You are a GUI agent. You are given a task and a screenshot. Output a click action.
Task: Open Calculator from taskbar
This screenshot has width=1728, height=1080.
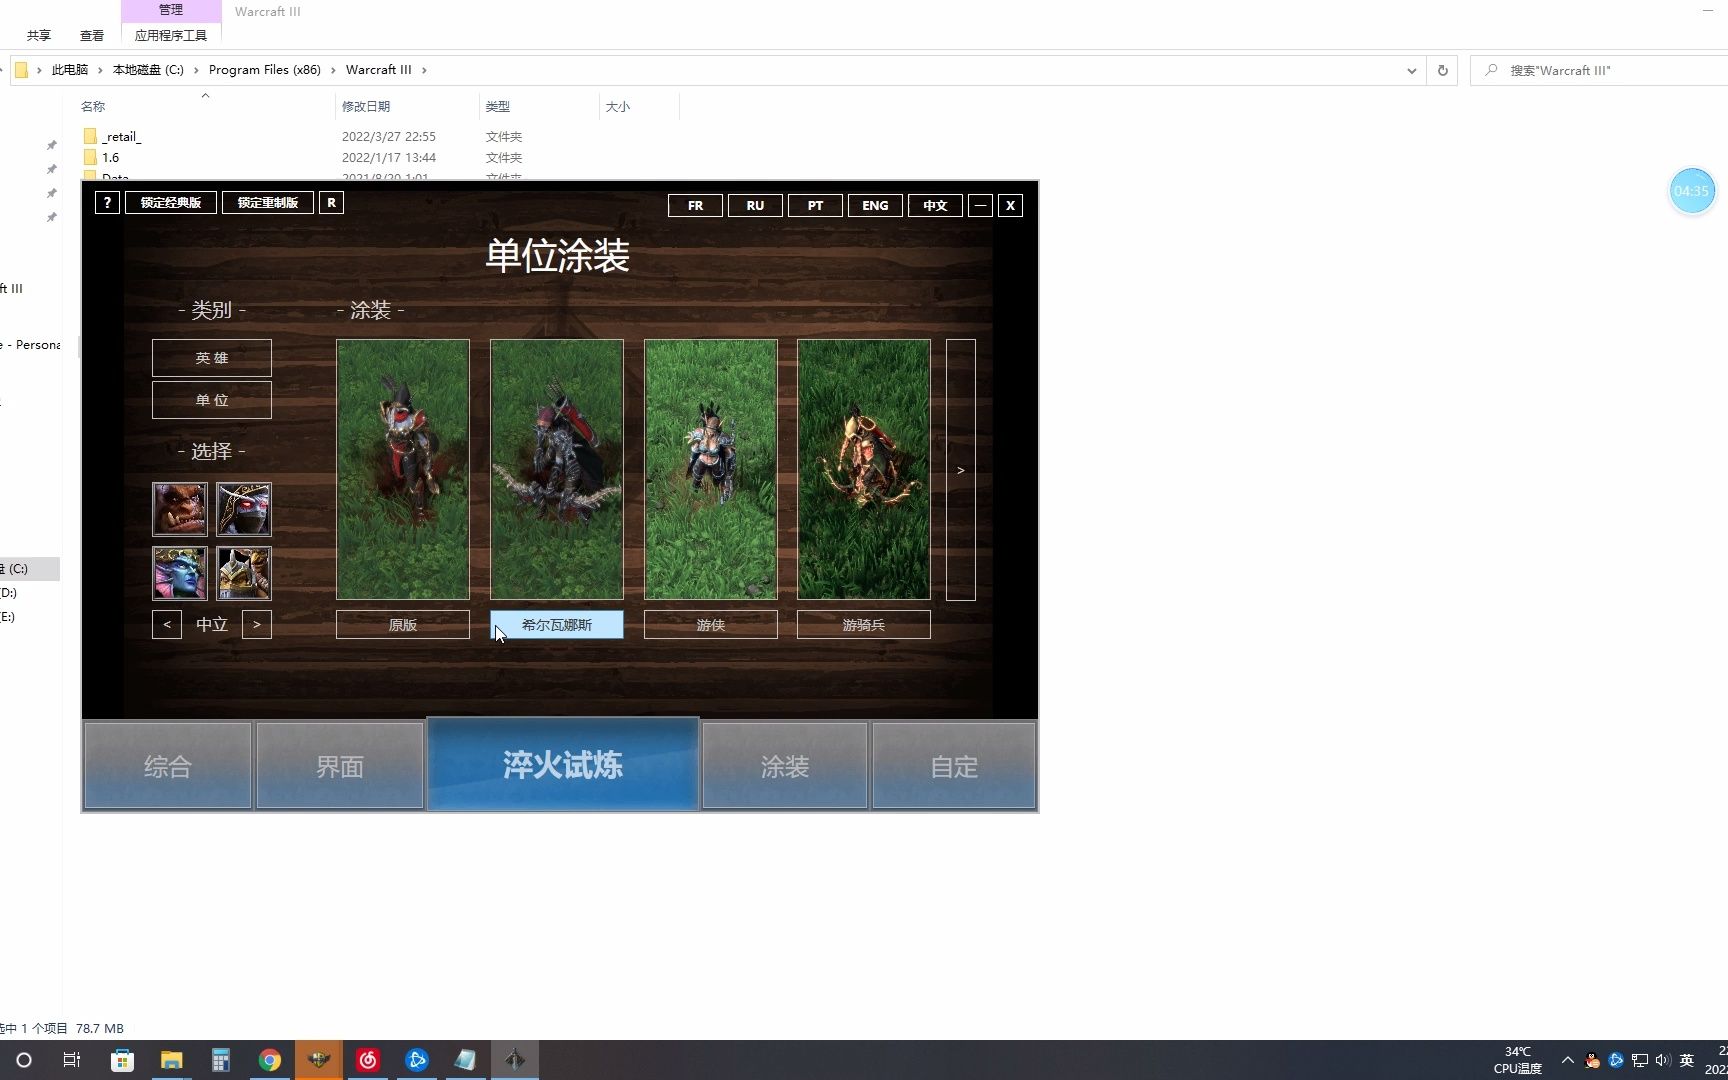(x=221, y=1060)
